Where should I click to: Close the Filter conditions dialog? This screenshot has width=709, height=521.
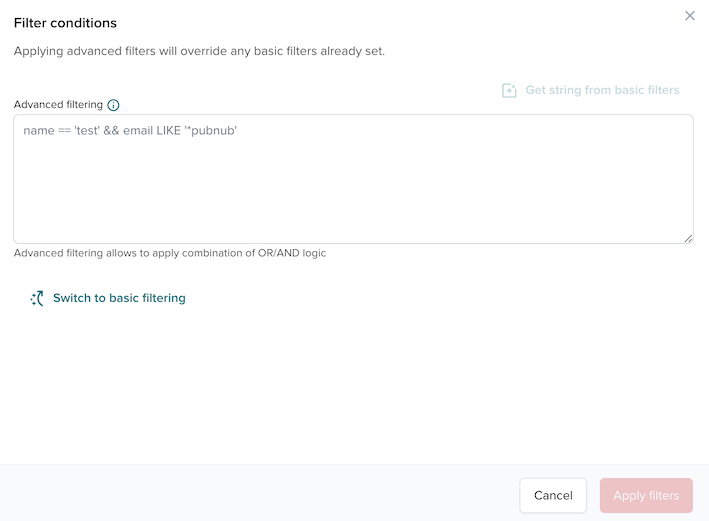tap(689, 16)
